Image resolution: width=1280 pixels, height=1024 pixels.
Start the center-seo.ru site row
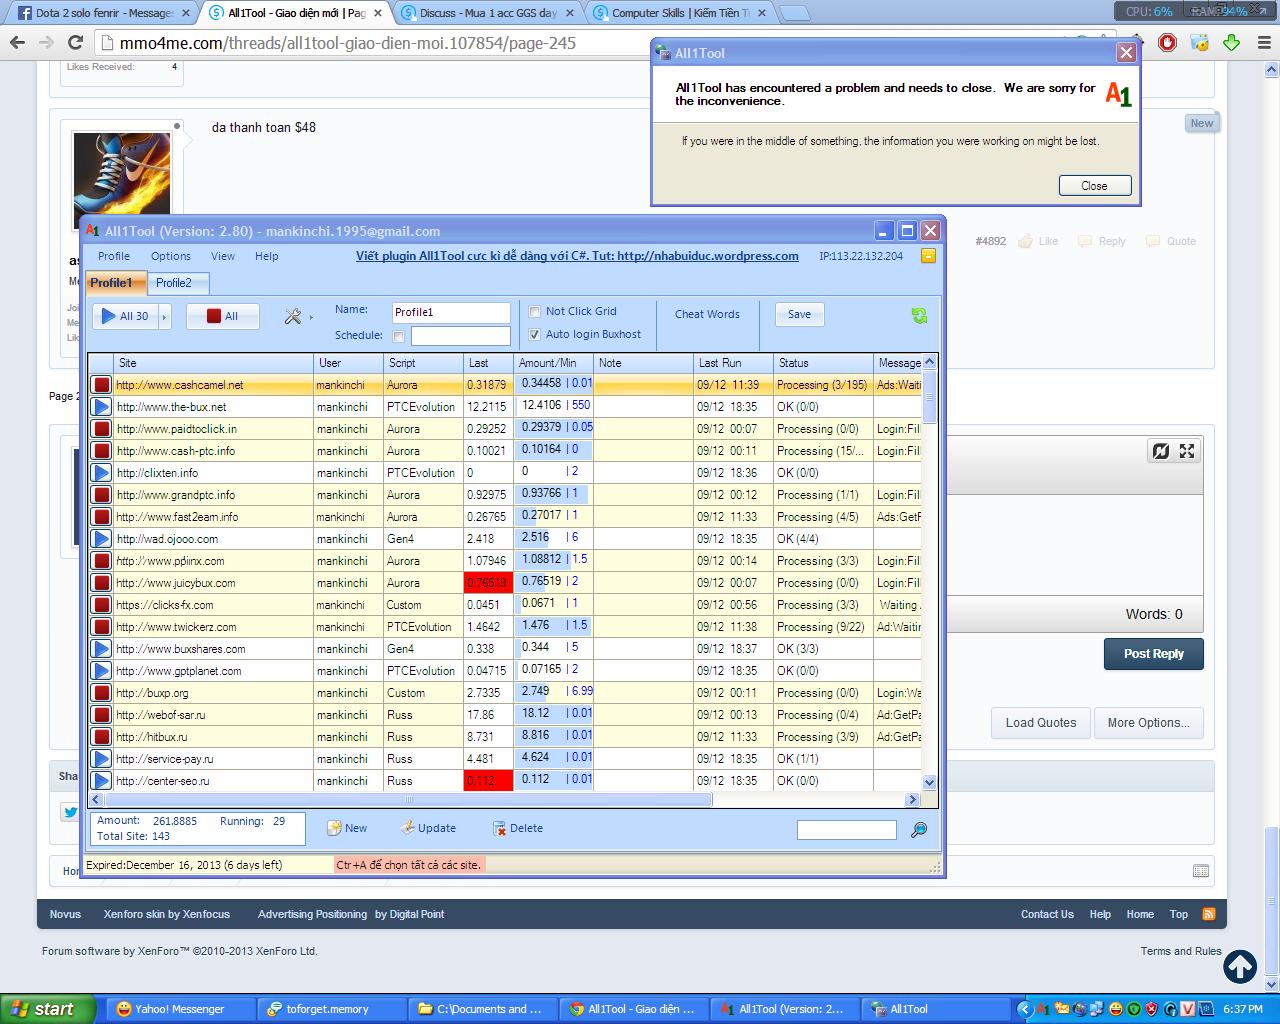click(101, 781)
